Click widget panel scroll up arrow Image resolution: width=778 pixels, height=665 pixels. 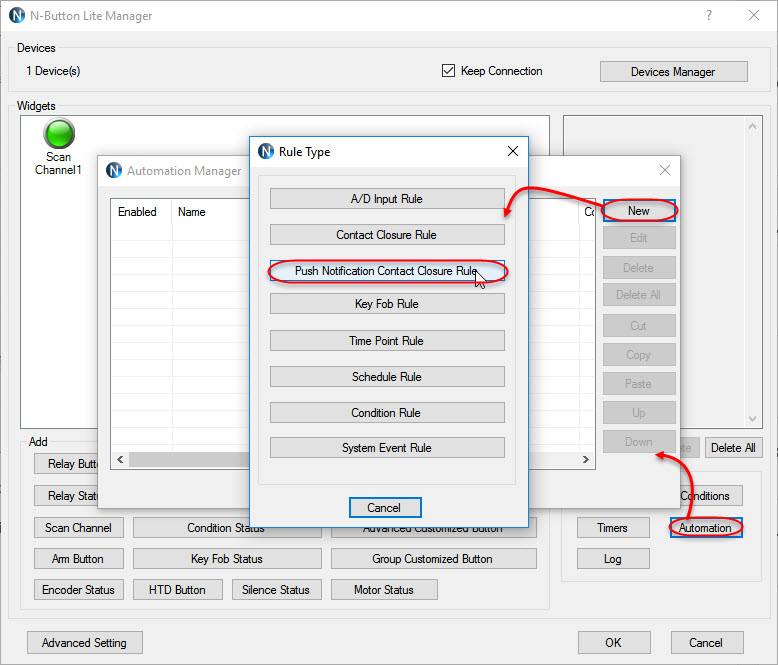752,127
